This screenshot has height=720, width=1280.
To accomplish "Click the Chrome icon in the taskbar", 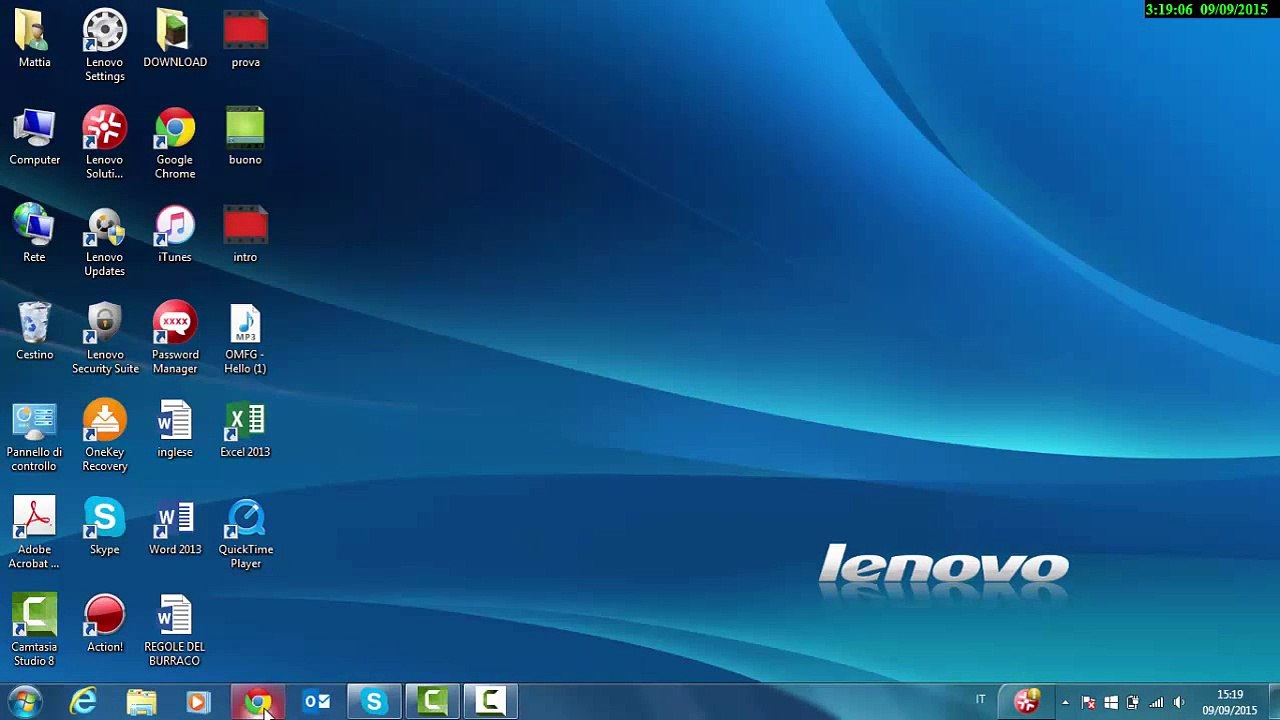I will tap(258, 702).
